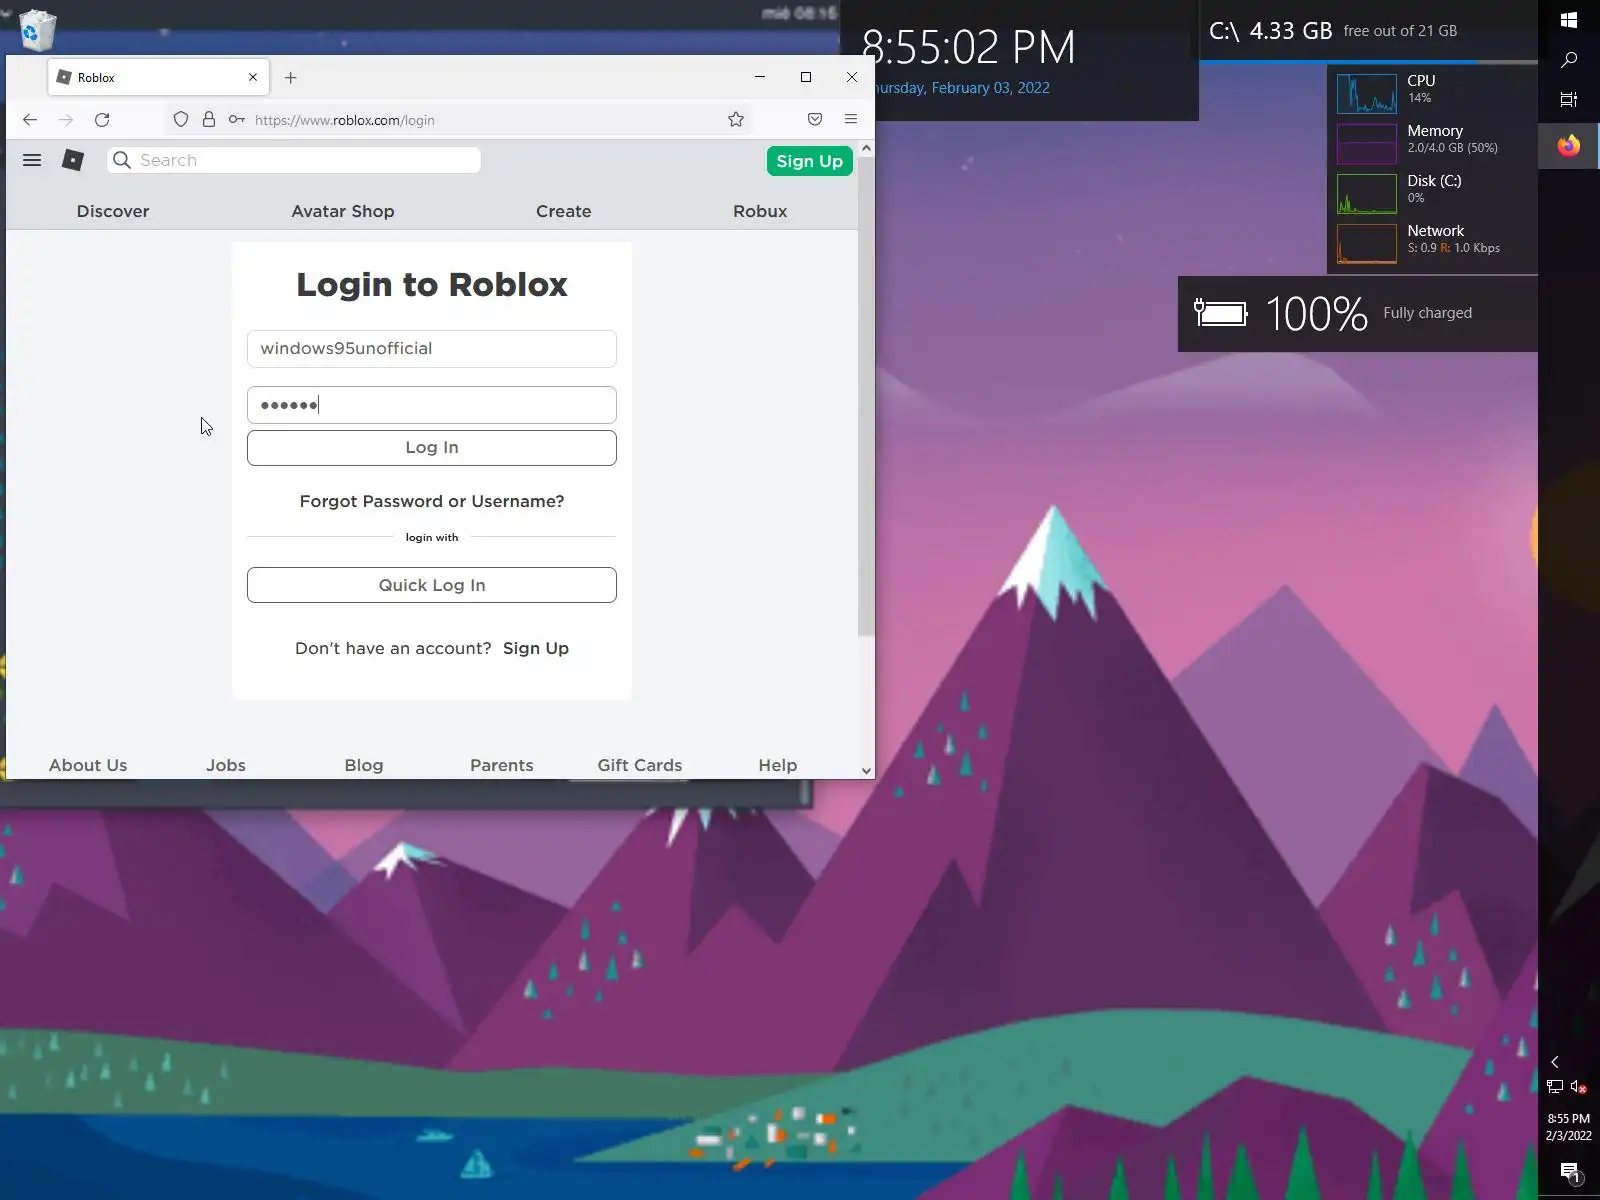Open the Gift Cards footer link
Viewport: 1600px width, 1200px height.
coord(640,765)
